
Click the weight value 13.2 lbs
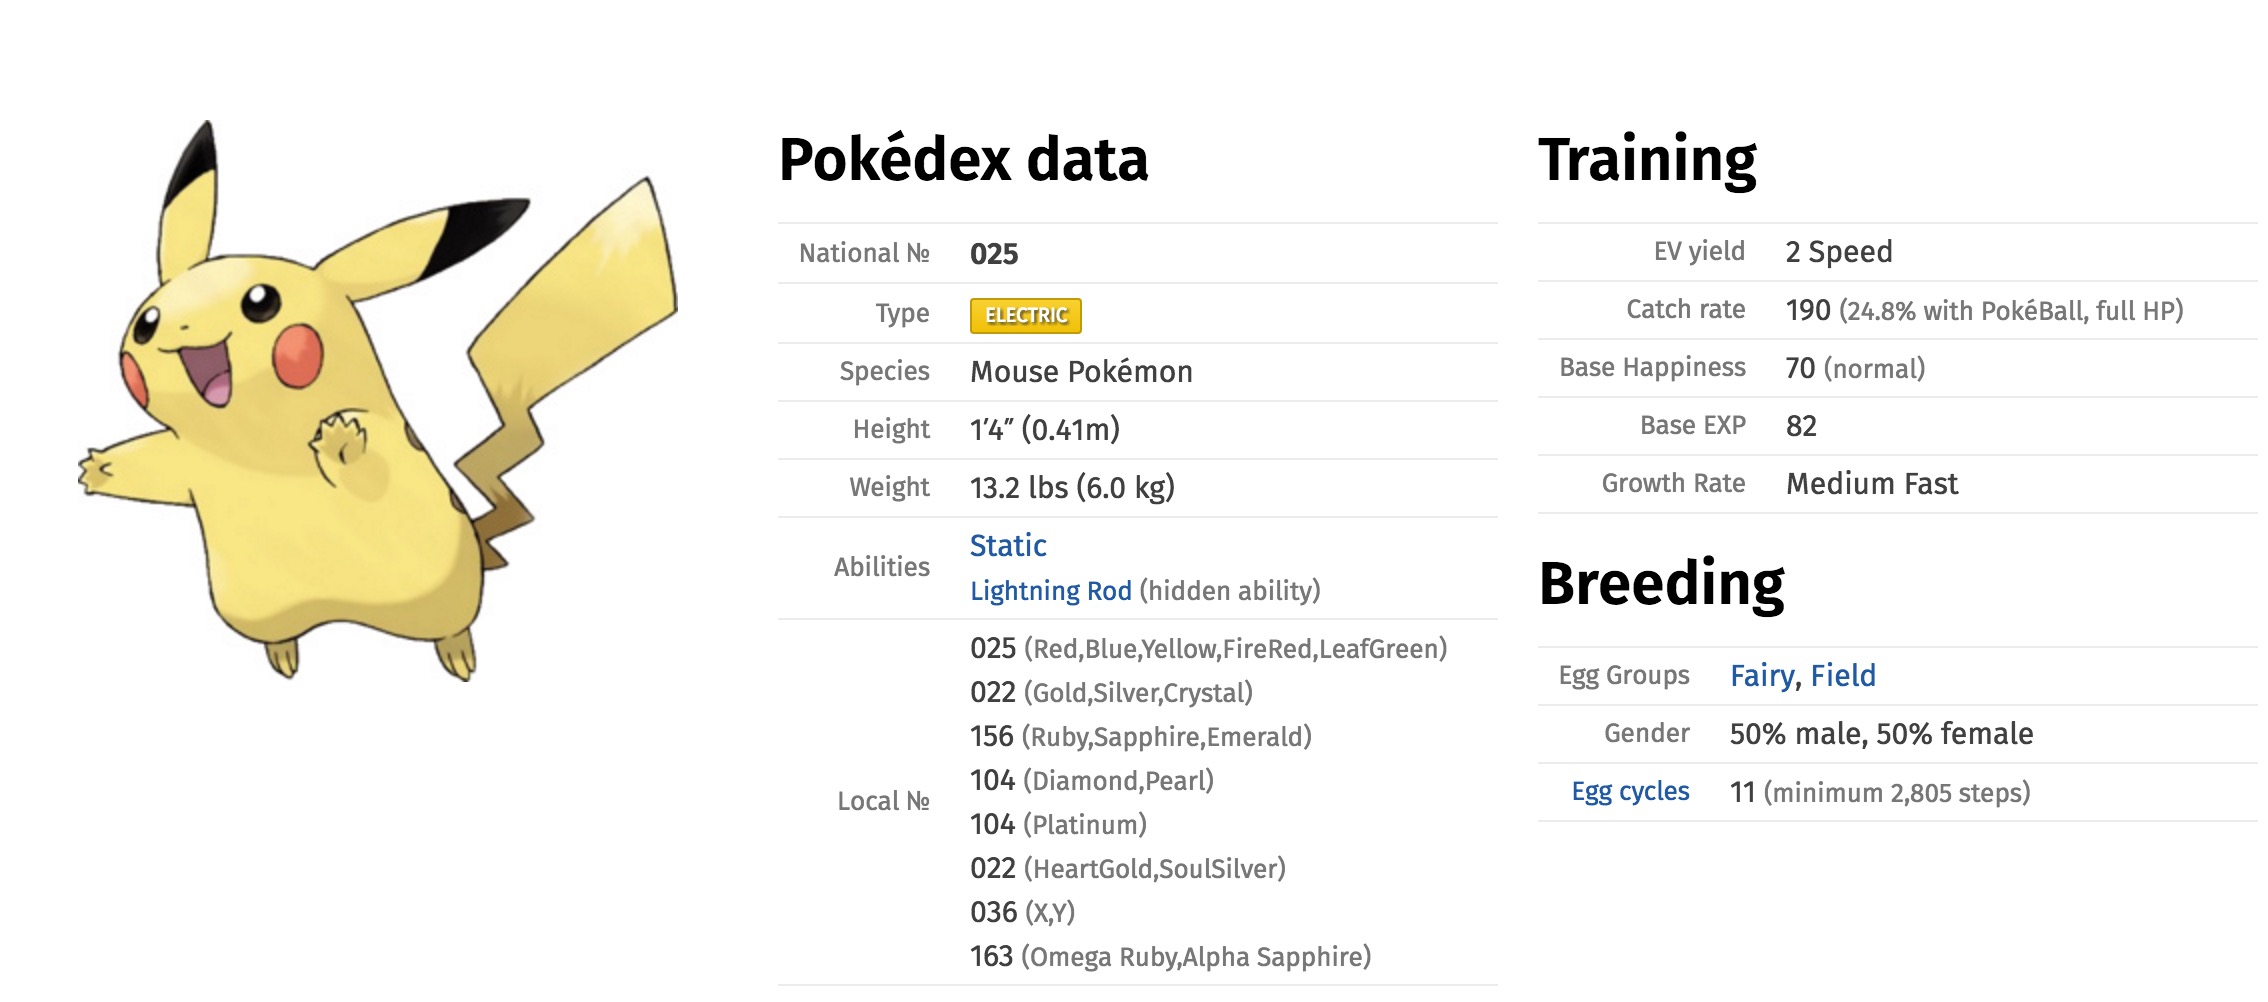point(1019,488)
